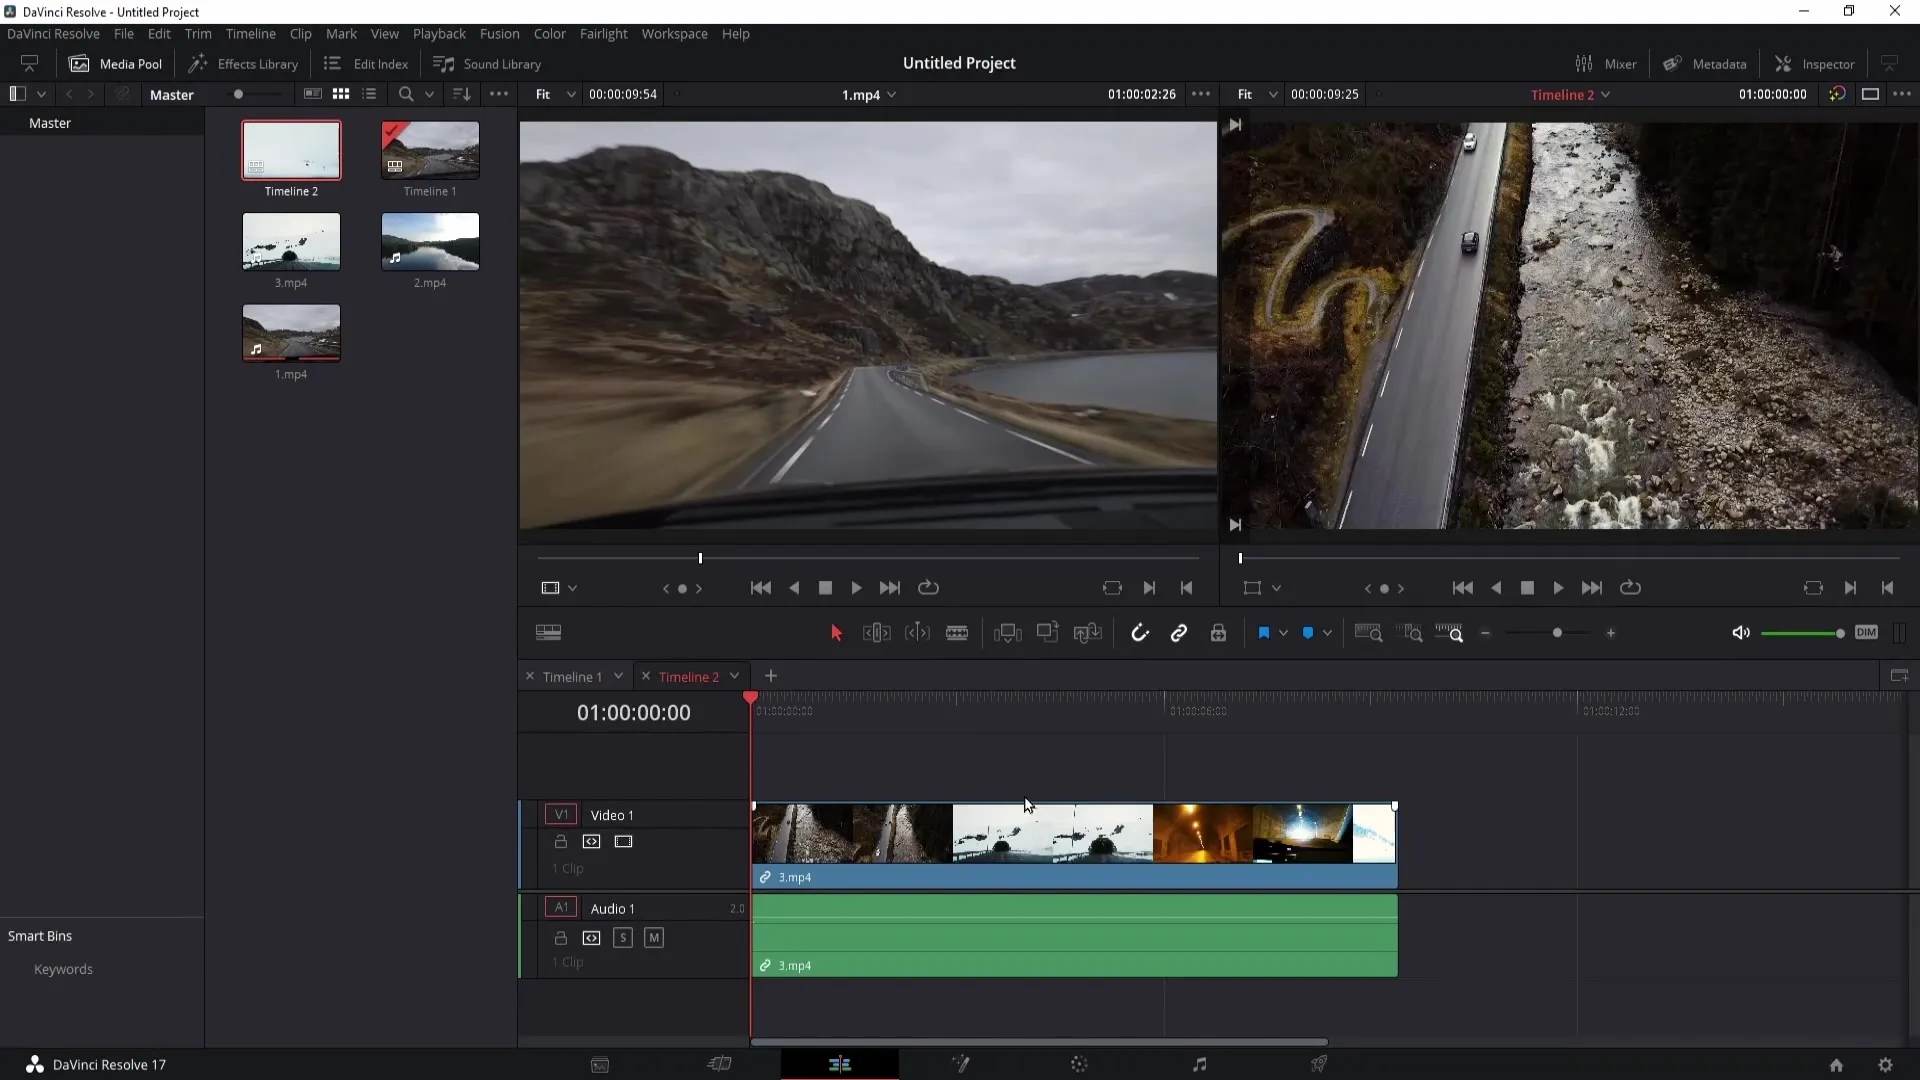Select the 2.mp4 clip thumbnail
Viewport: 1920px width, 1080px height.
[x=430, y=241]
